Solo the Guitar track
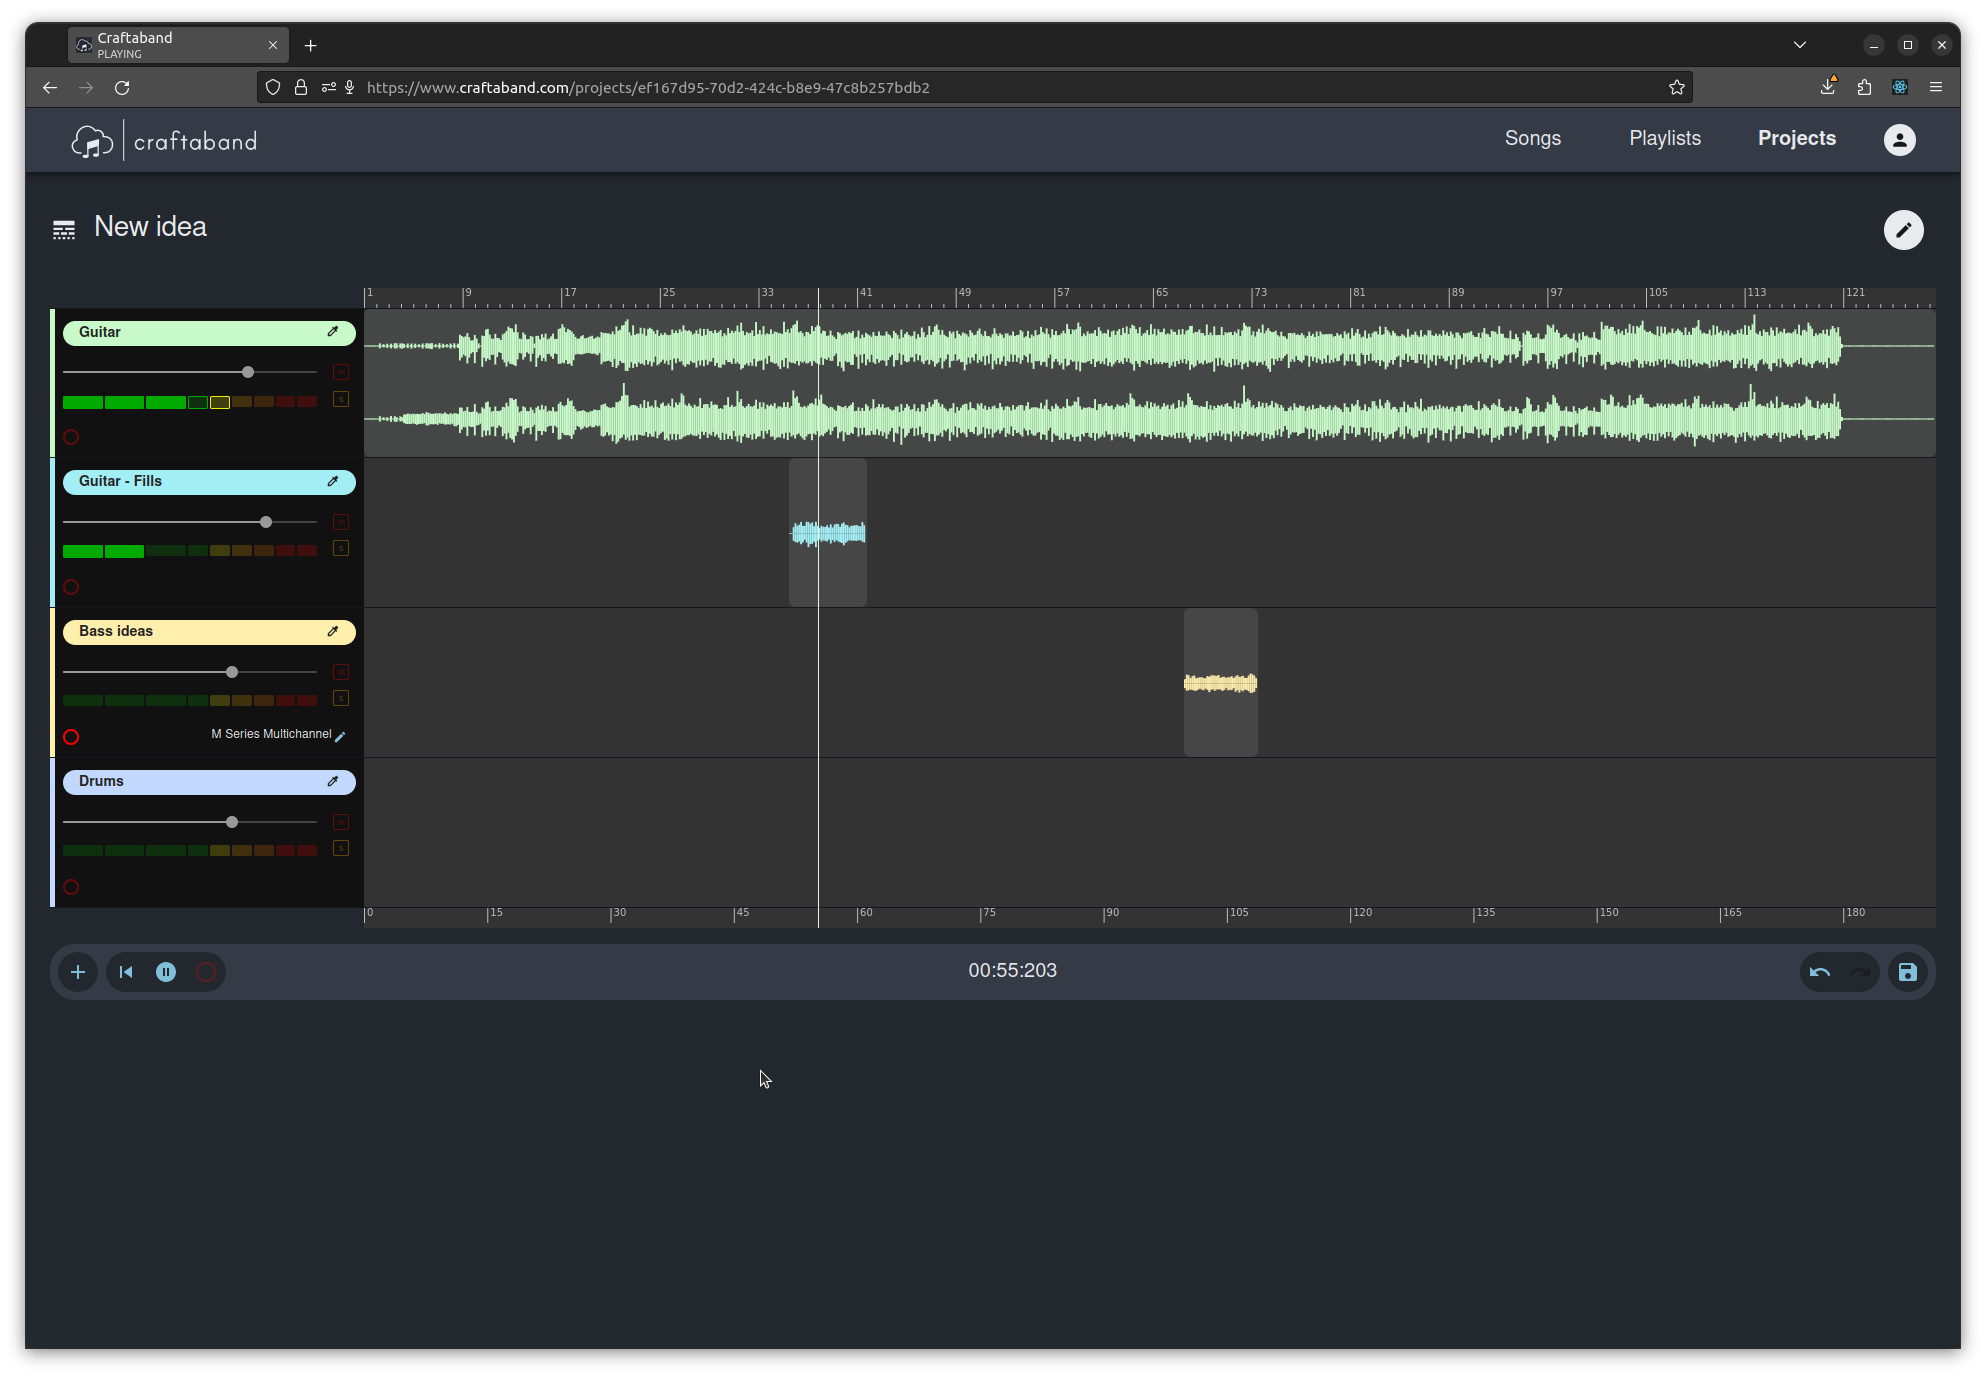The image size is (1986, 1377). point(341,399)
